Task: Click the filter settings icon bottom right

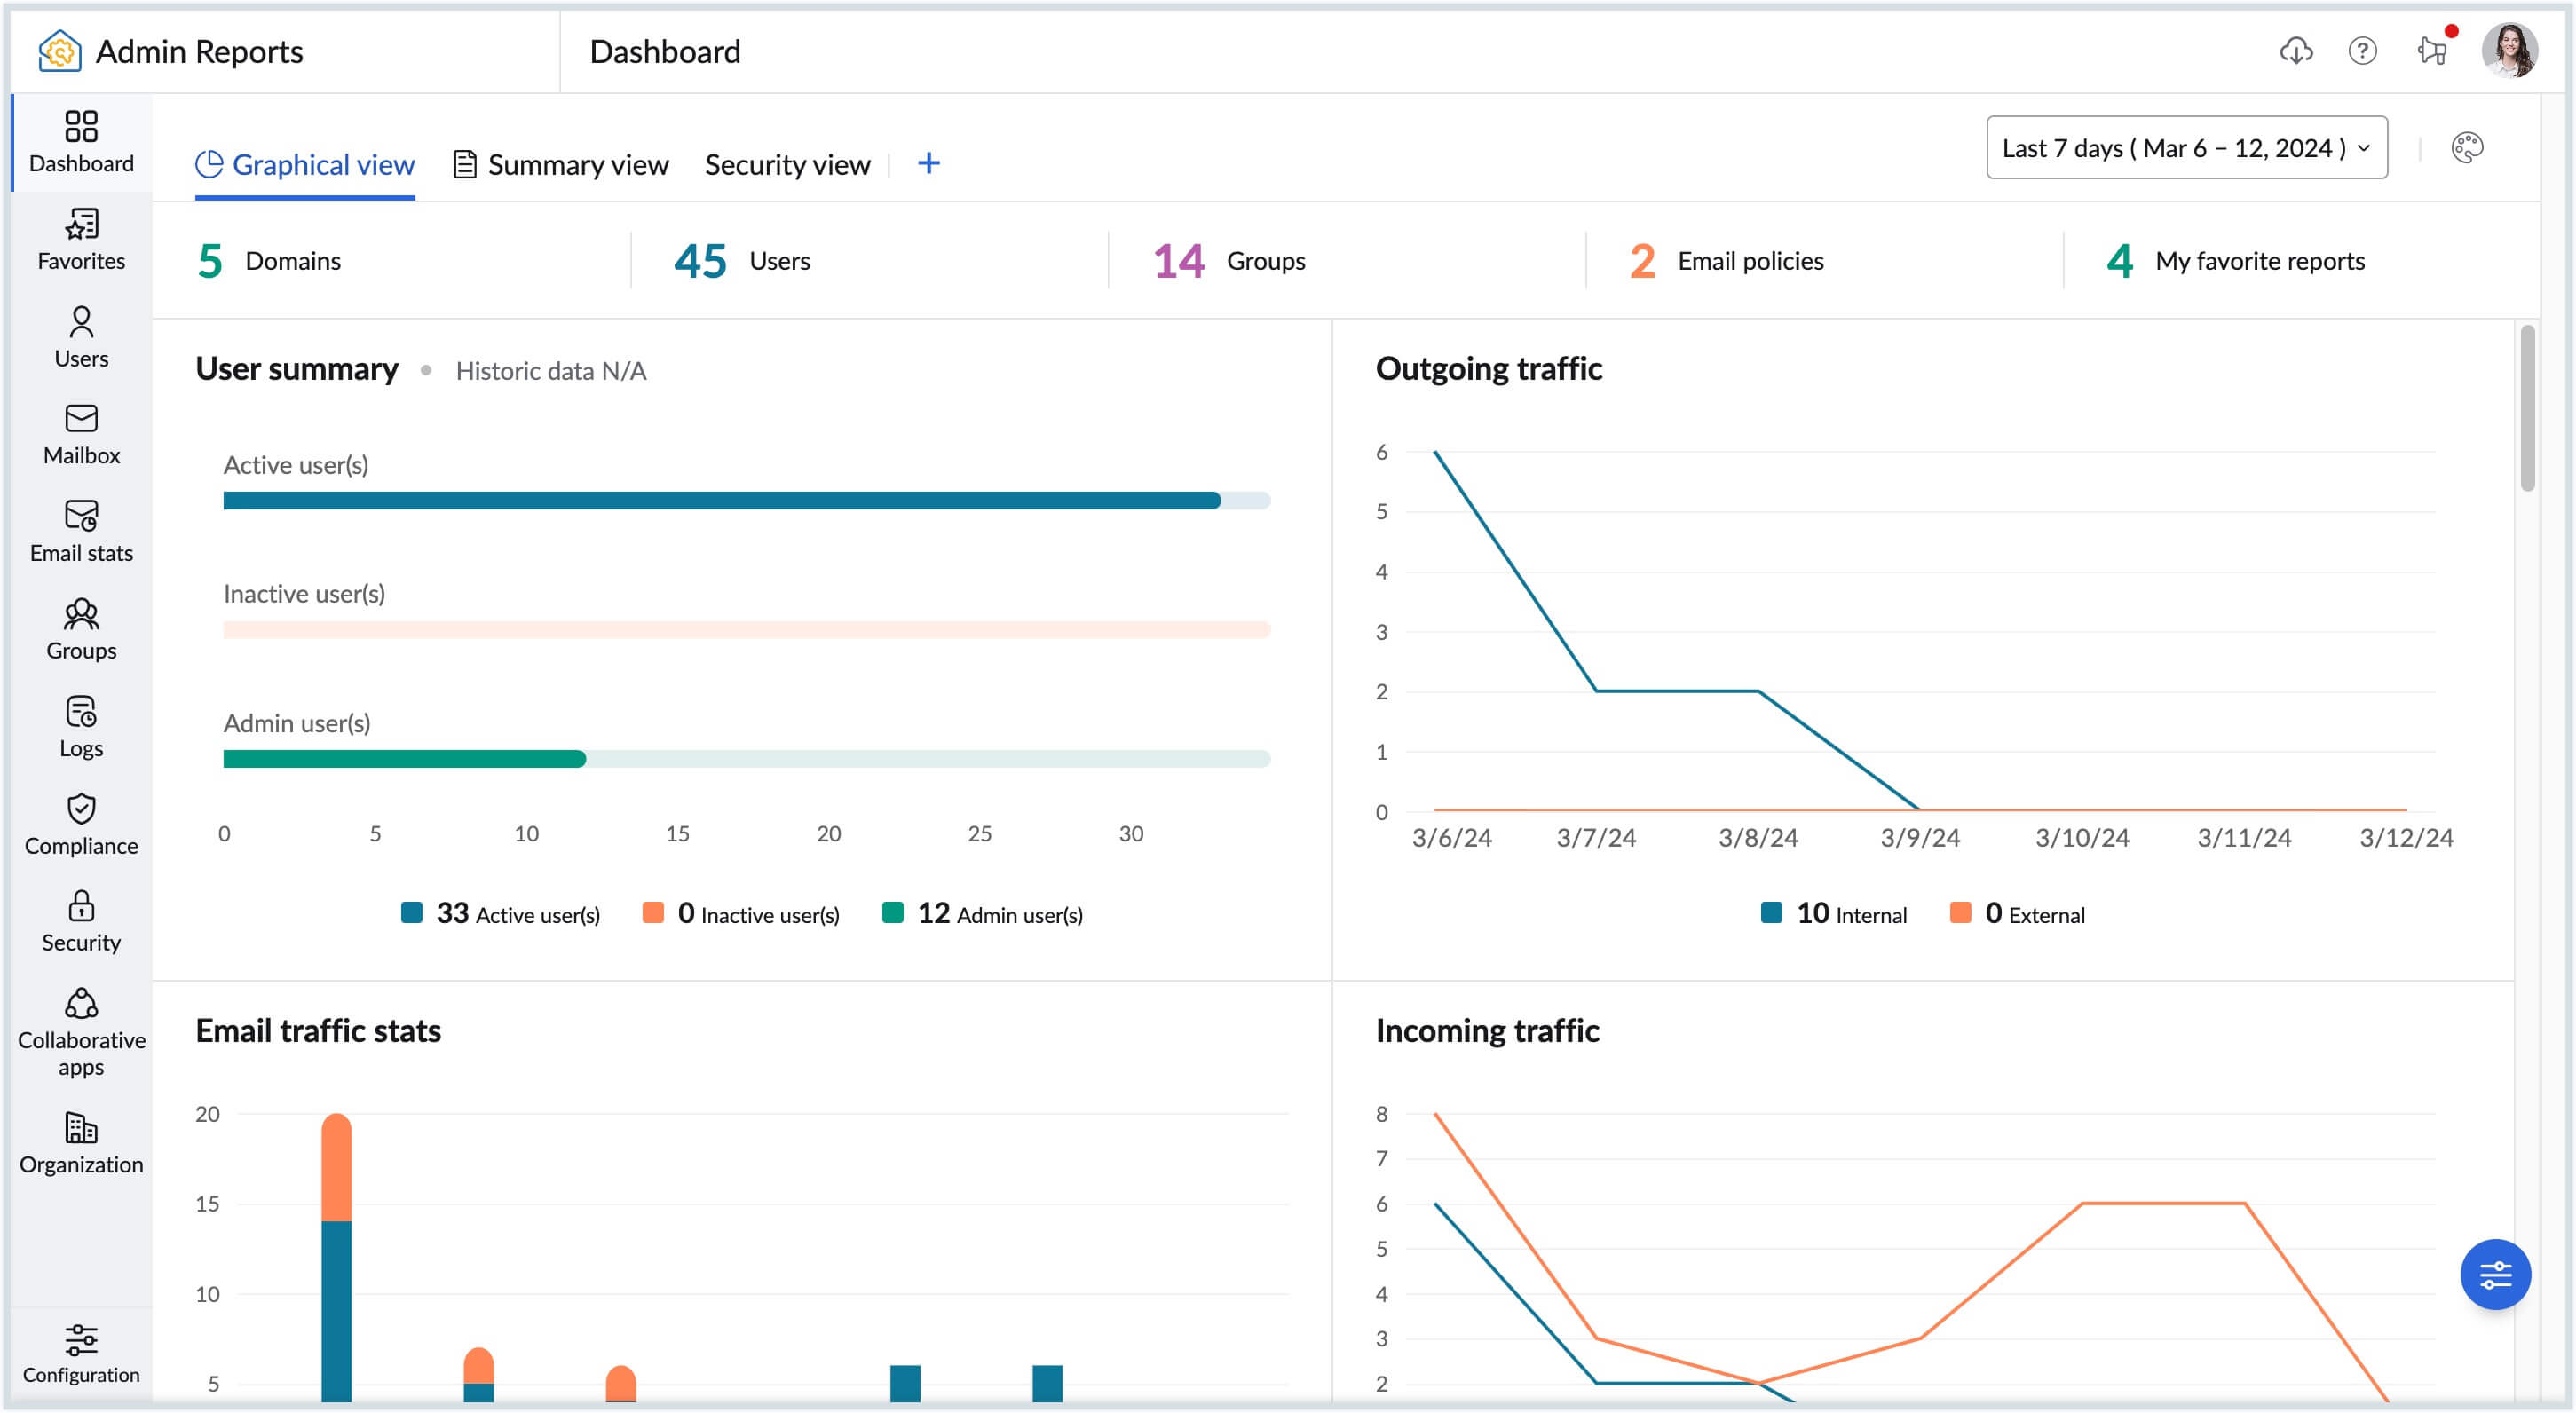Action: click(2496, 1272)
